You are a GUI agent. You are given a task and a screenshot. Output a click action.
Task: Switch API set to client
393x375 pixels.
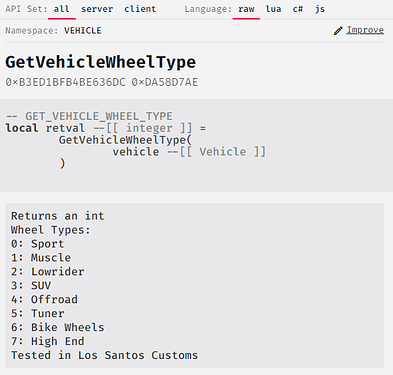point(140,9)
